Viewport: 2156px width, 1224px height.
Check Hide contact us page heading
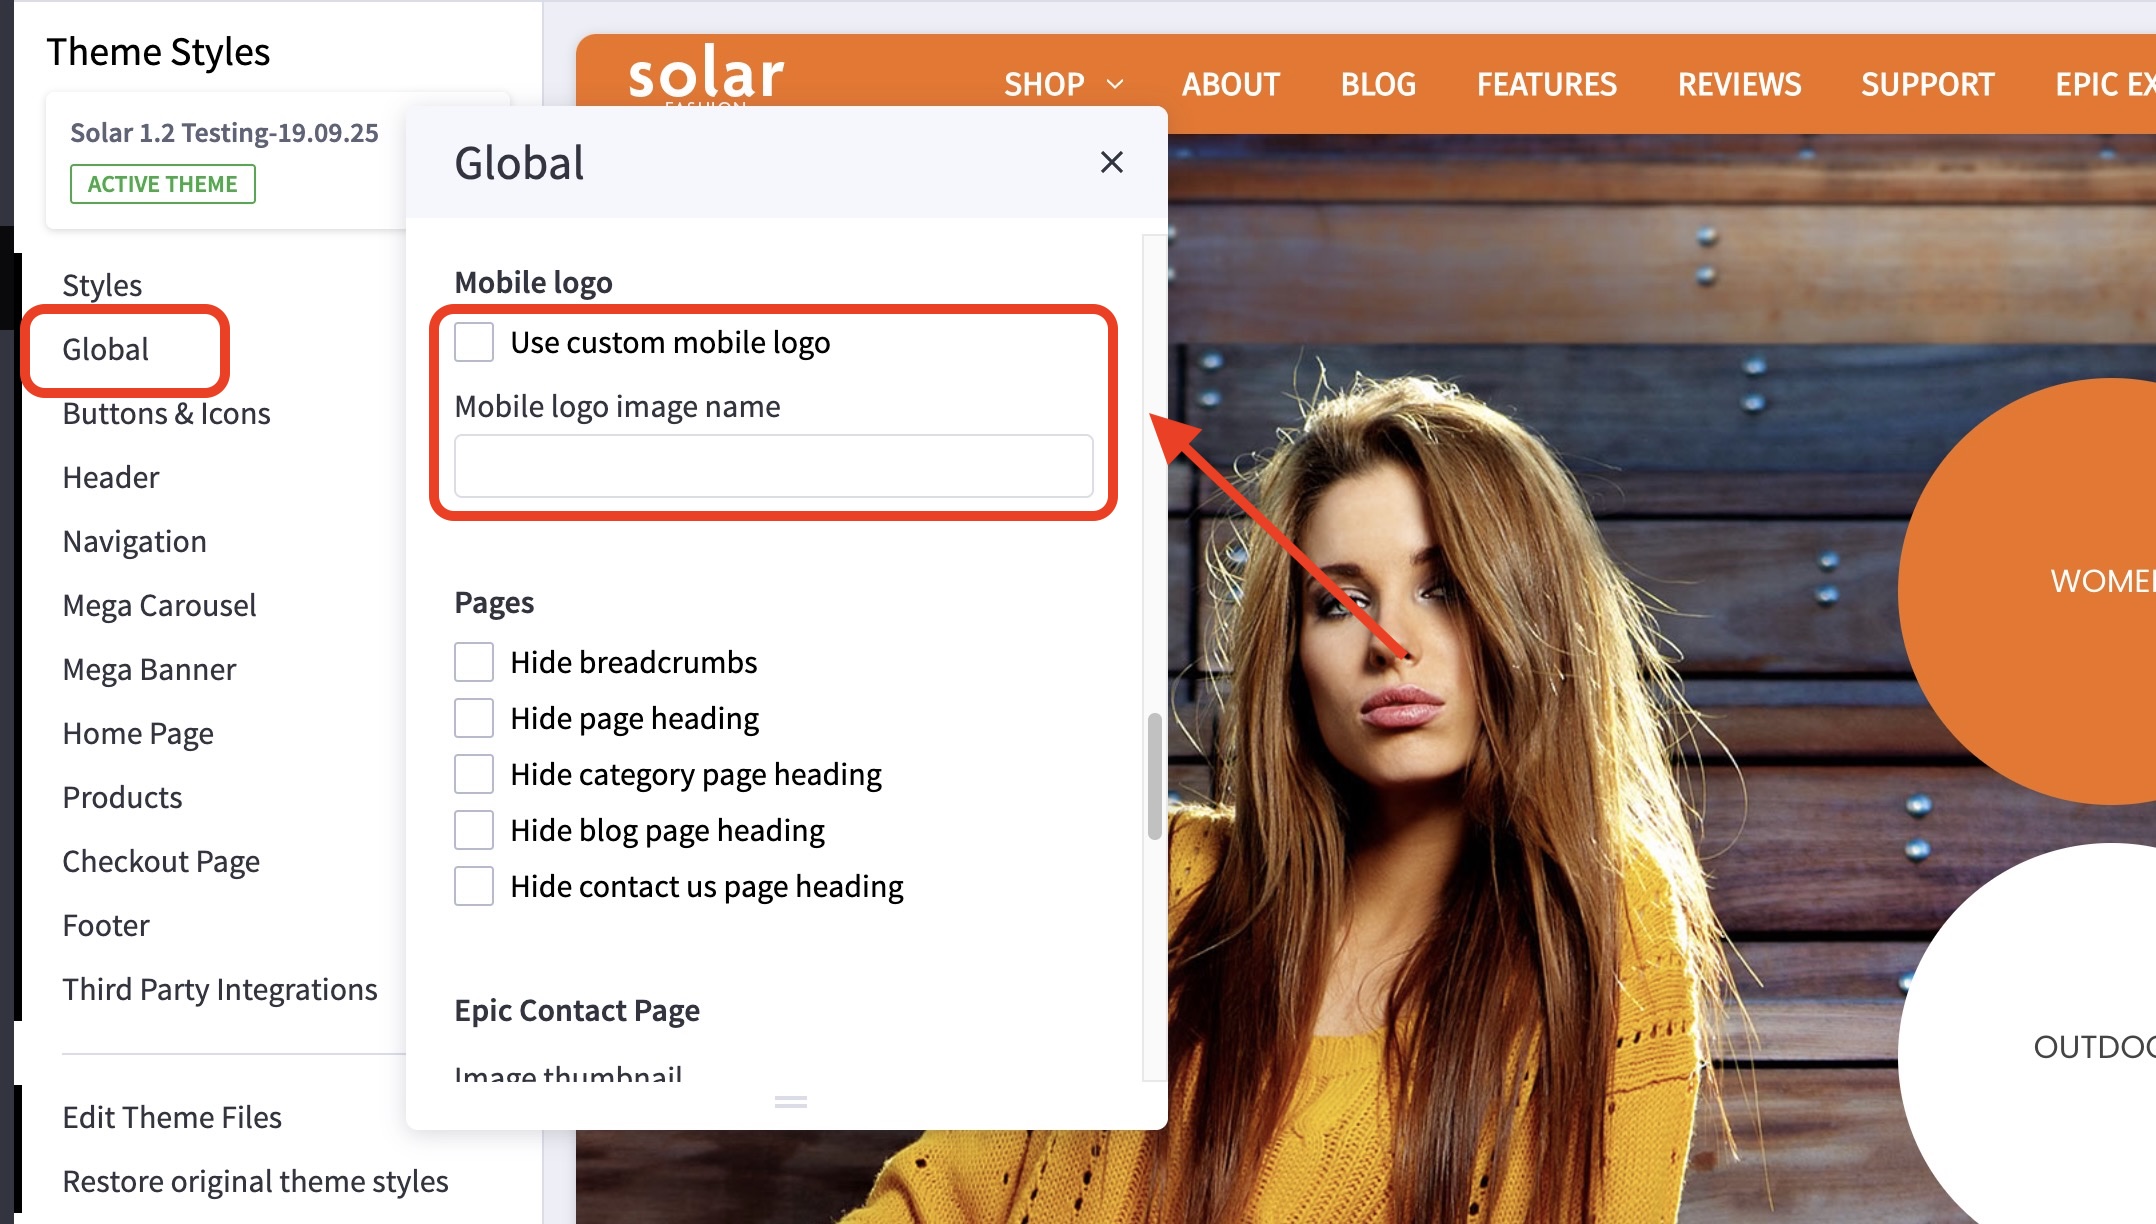click(474, 886)
